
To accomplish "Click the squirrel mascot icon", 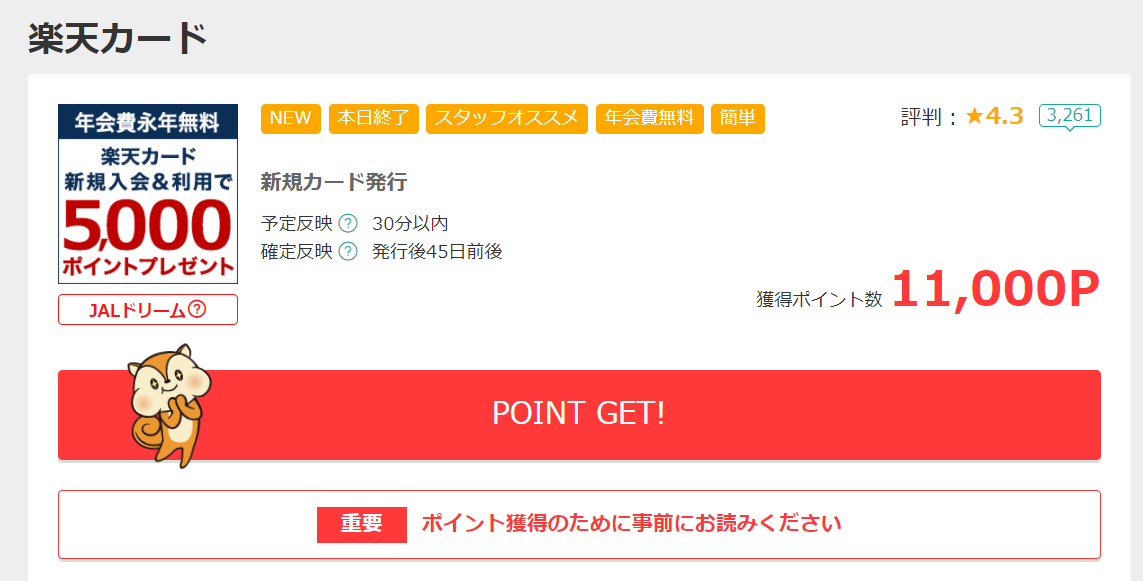I will (168, 405).
